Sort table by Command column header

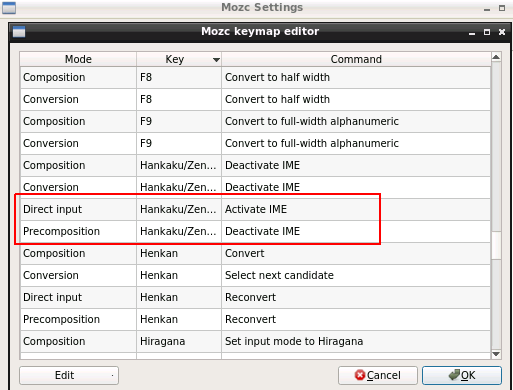pos(356,59)
